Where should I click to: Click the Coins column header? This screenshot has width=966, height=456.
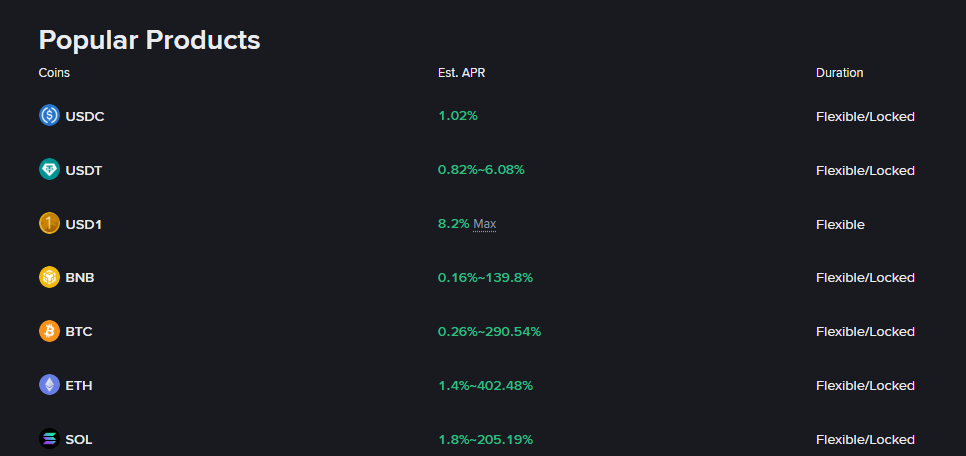pyautogui.click(x=54, y=73)
